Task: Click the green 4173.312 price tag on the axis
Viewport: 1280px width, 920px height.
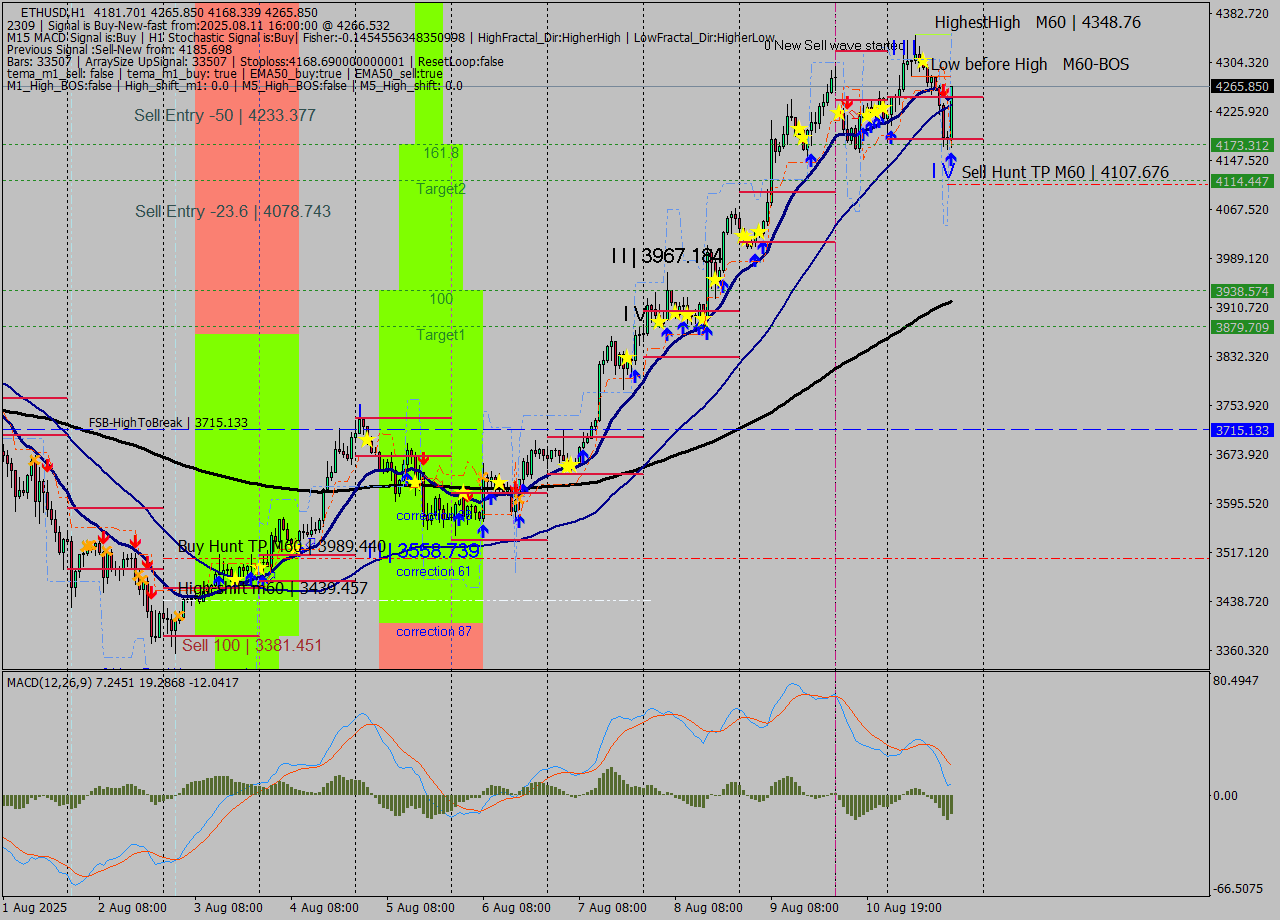Action: [1240, 145]
